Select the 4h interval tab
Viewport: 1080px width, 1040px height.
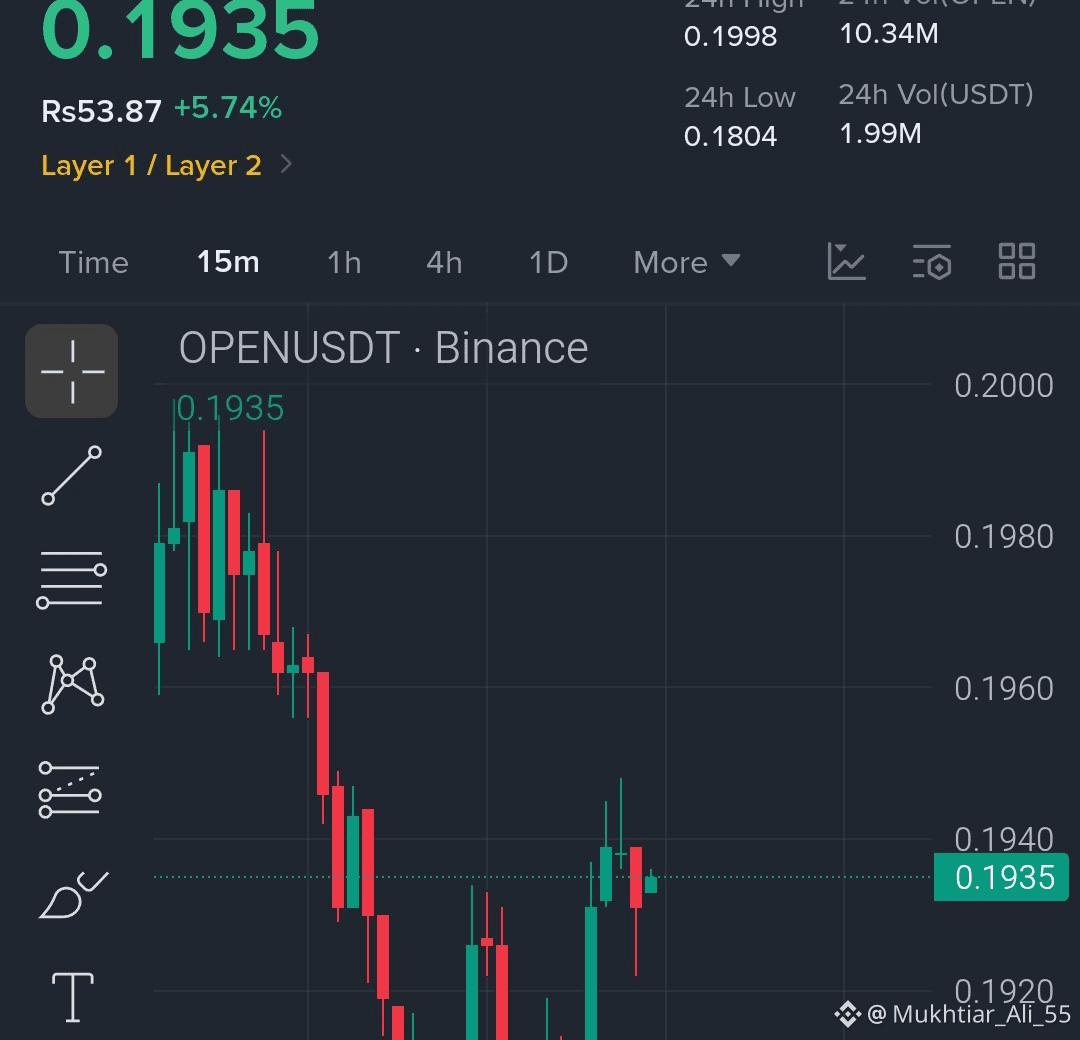444,262
